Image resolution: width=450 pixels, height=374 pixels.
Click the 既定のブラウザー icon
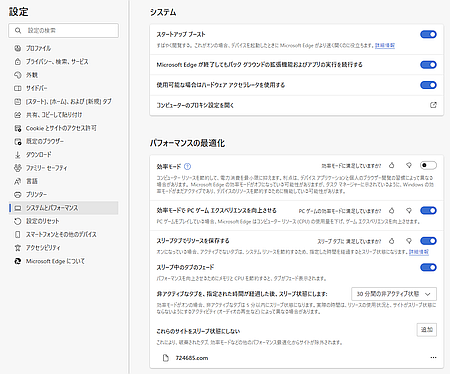pos(18,142)
